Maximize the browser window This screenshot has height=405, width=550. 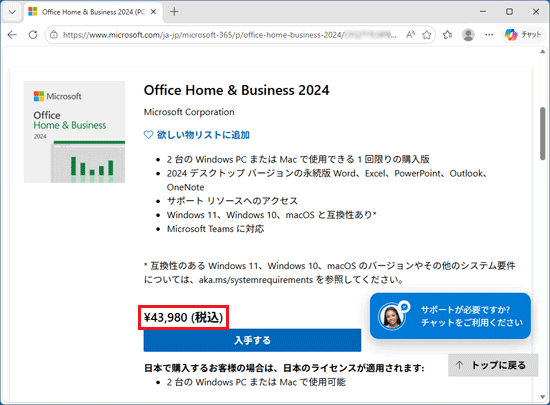tap(509, 12)
